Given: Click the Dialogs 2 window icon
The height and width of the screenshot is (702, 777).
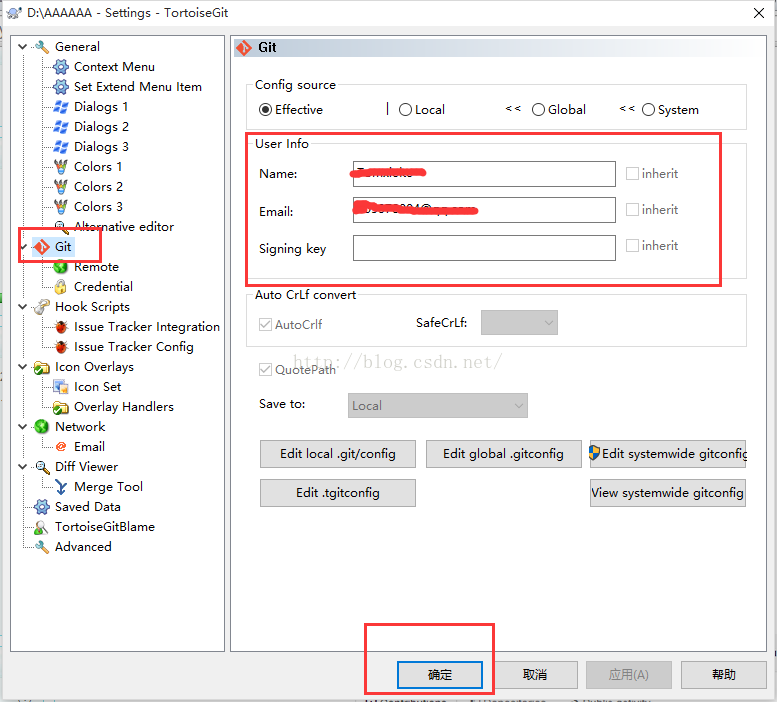Looking at the screenshot, I should (60, 127).
